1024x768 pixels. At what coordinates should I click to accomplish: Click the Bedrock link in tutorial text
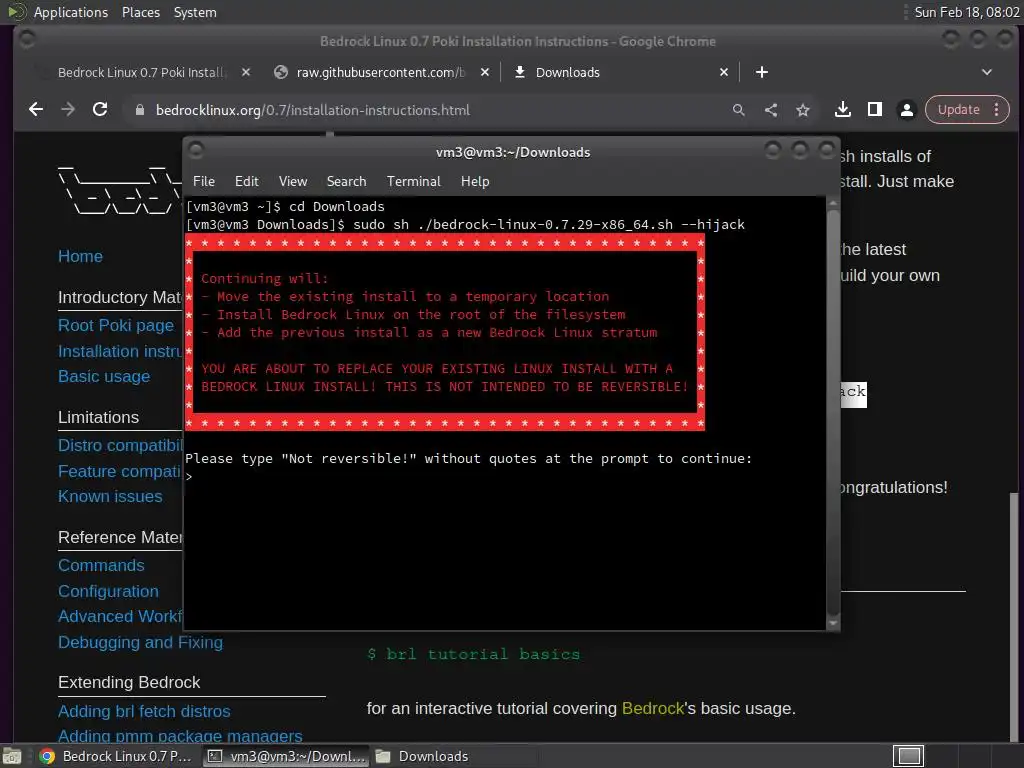tap(652, 709)
